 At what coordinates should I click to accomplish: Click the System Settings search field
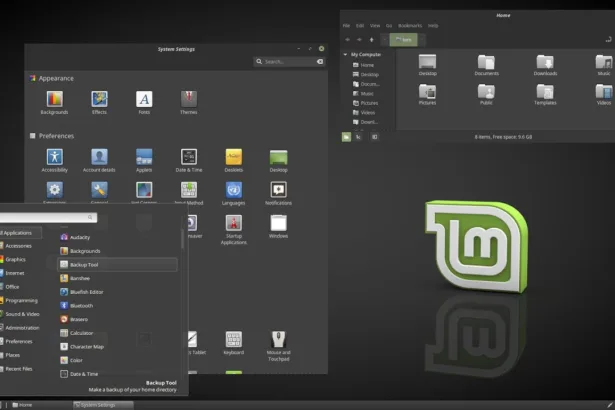[289, 62]
